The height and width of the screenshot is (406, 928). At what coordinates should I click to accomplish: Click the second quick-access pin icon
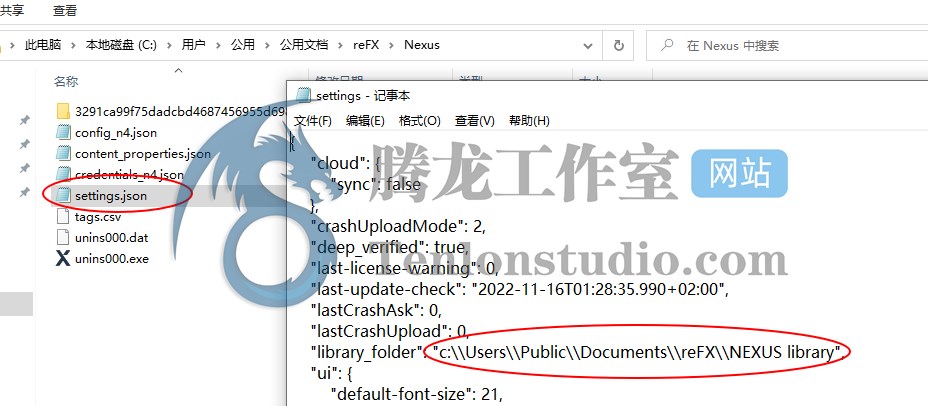[x=24, y=144]
